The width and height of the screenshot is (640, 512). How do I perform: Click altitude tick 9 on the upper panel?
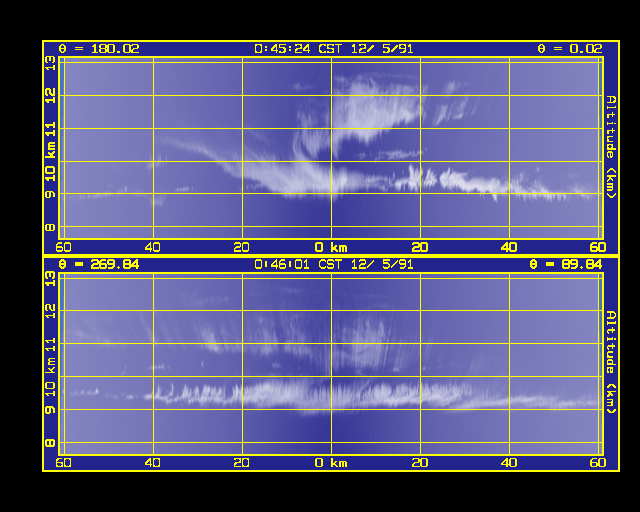[50, 194]
